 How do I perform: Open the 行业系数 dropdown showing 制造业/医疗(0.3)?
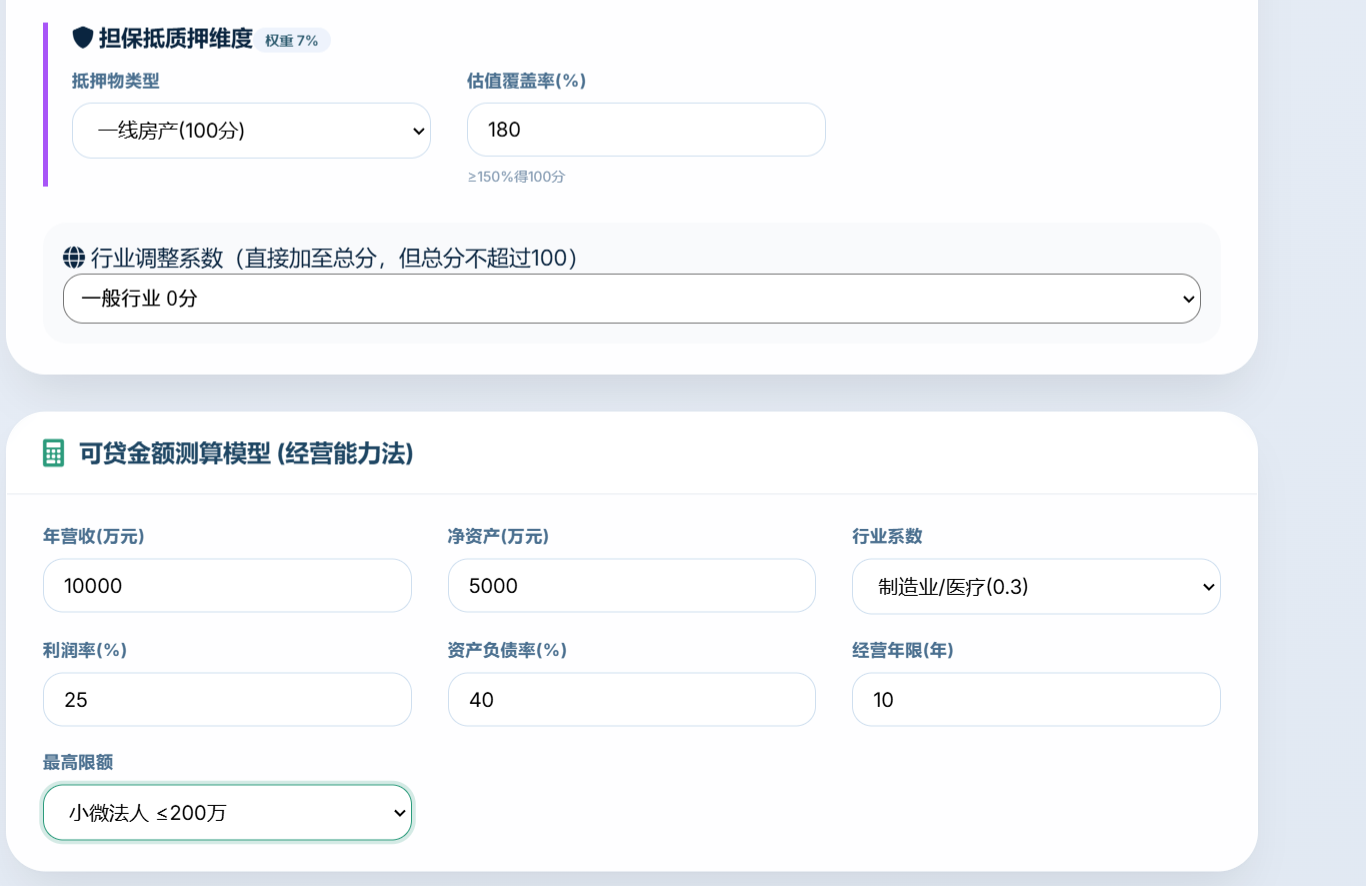pos(1036,586)
